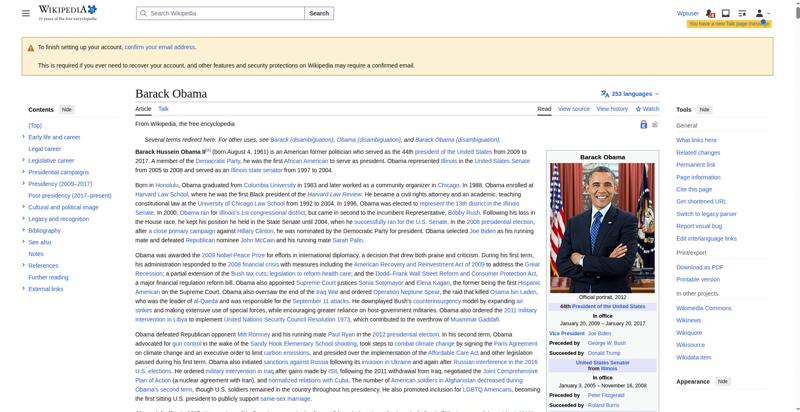The height and width of the screenshot is (412, 800).
Task: Click the blue padlock protection icon
Action: click(x=643, y=124)
